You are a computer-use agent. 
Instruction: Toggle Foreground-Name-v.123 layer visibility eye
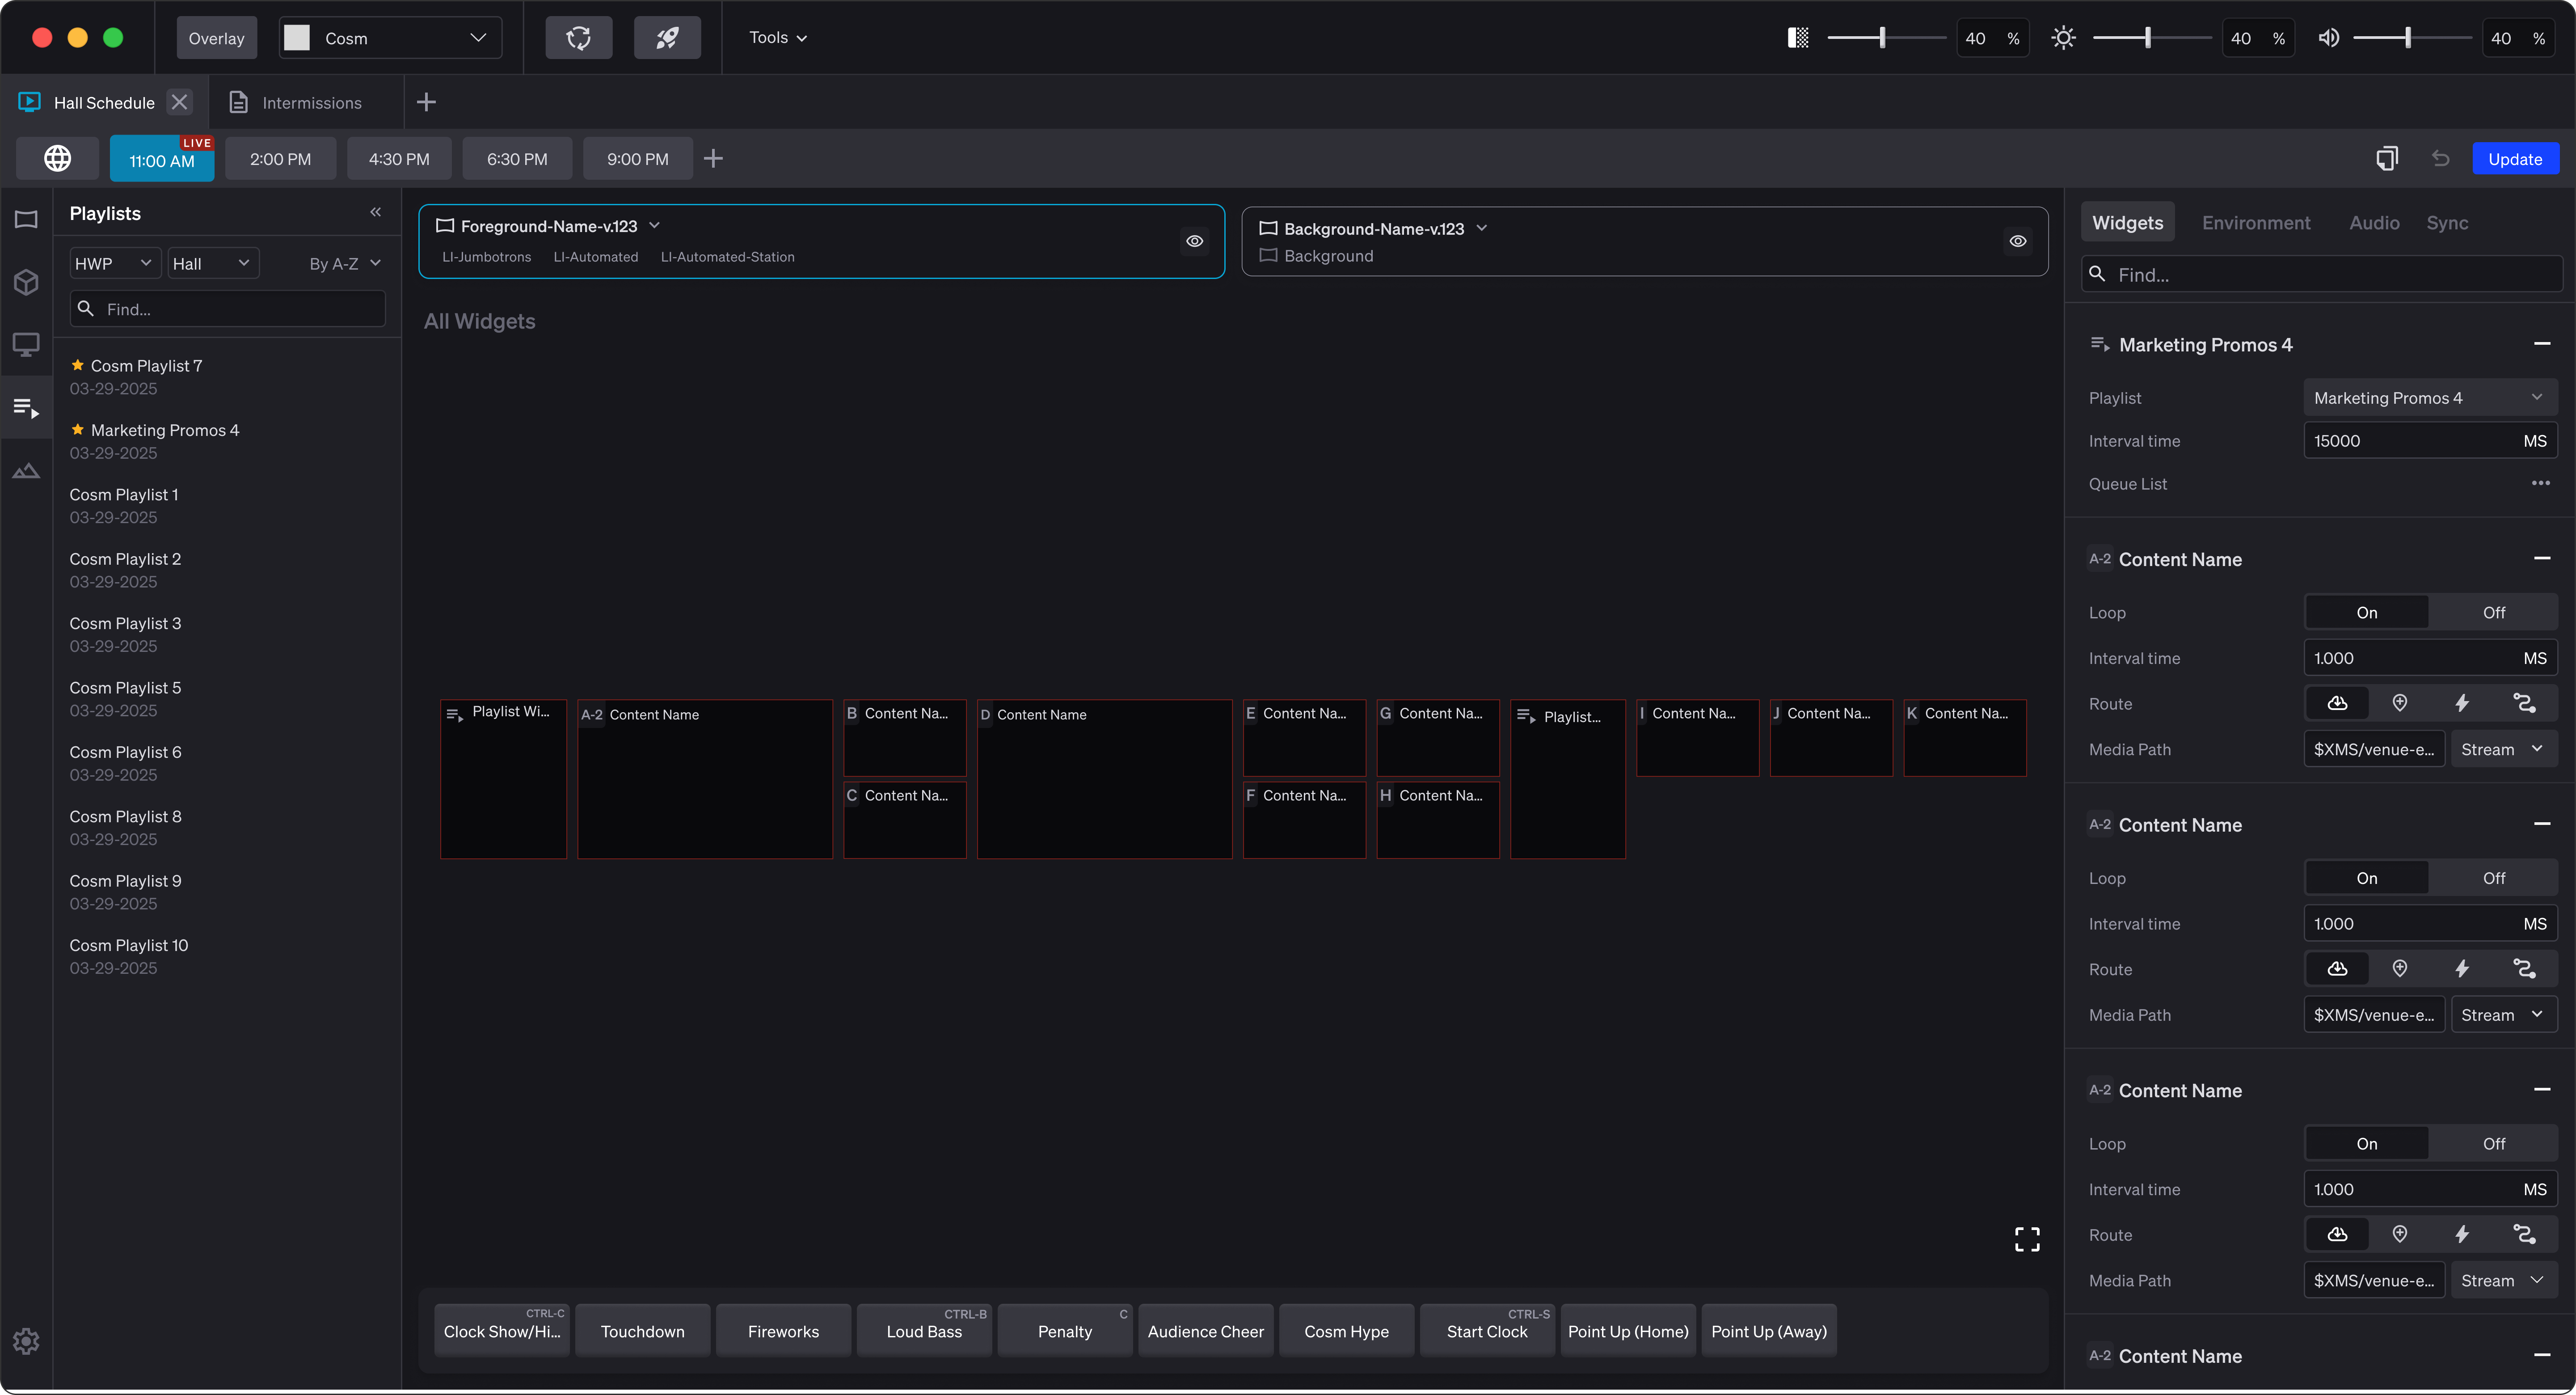coord(1194,241)
